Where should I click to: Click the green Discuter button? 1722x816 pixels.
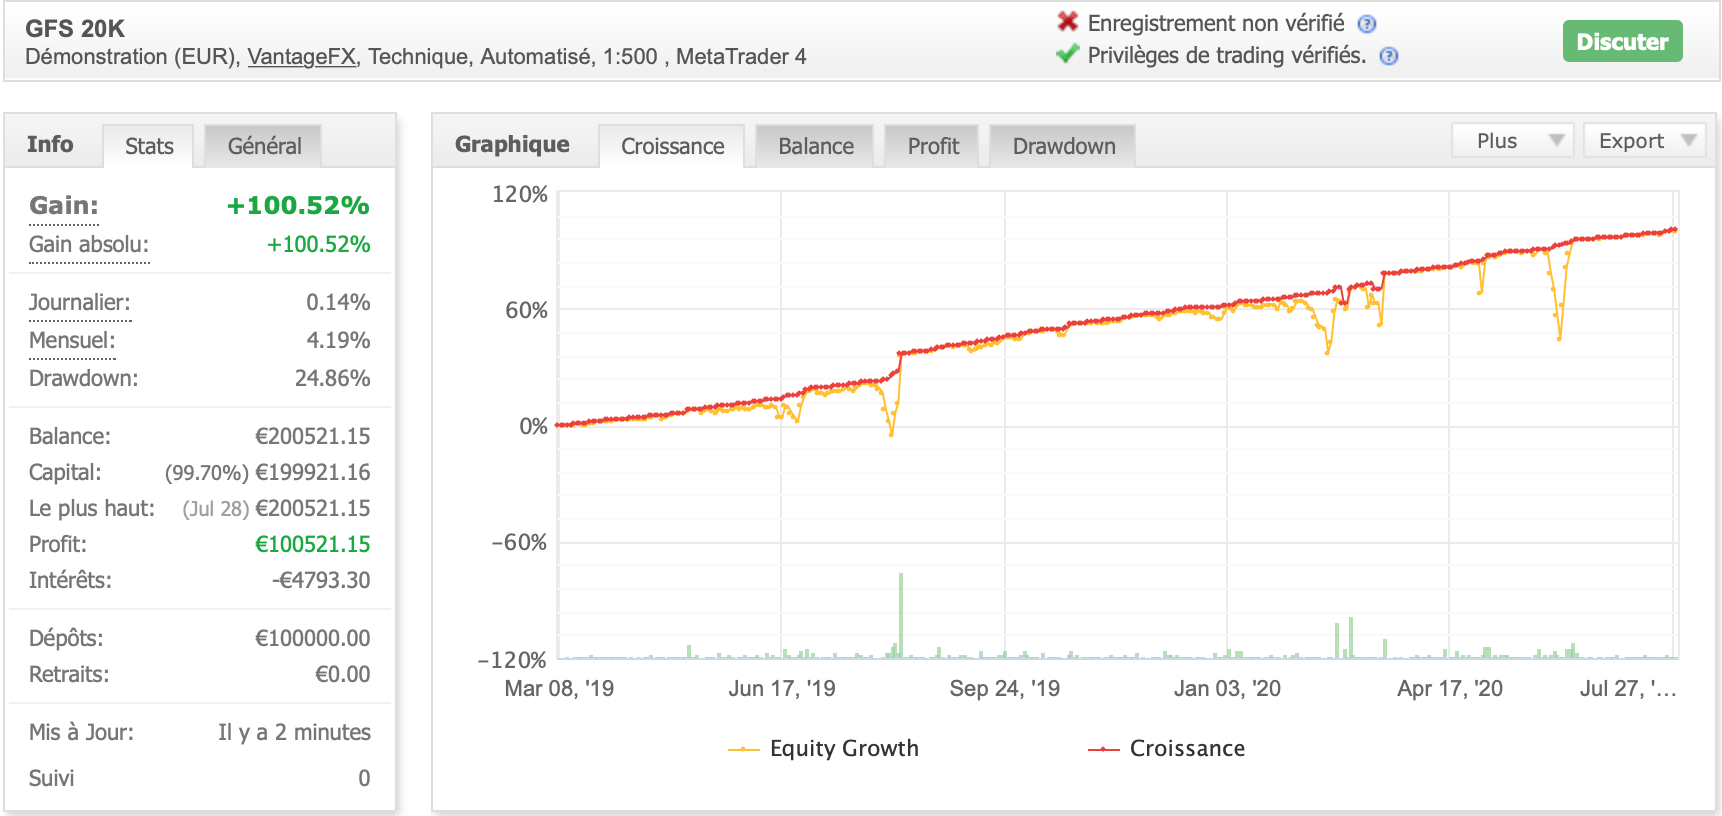pyautogui.click(x=1622, y=41)
